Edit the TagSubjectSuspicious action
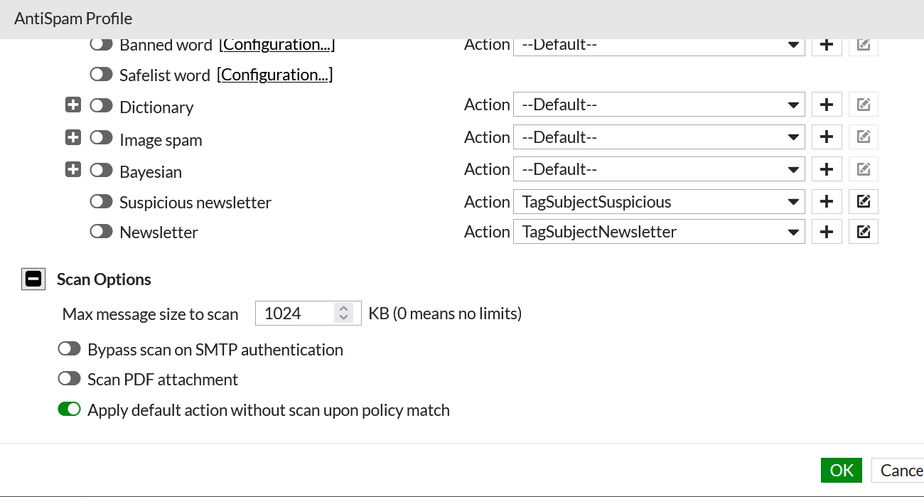This screenshot has width=924, height=497. click(863, 201)
